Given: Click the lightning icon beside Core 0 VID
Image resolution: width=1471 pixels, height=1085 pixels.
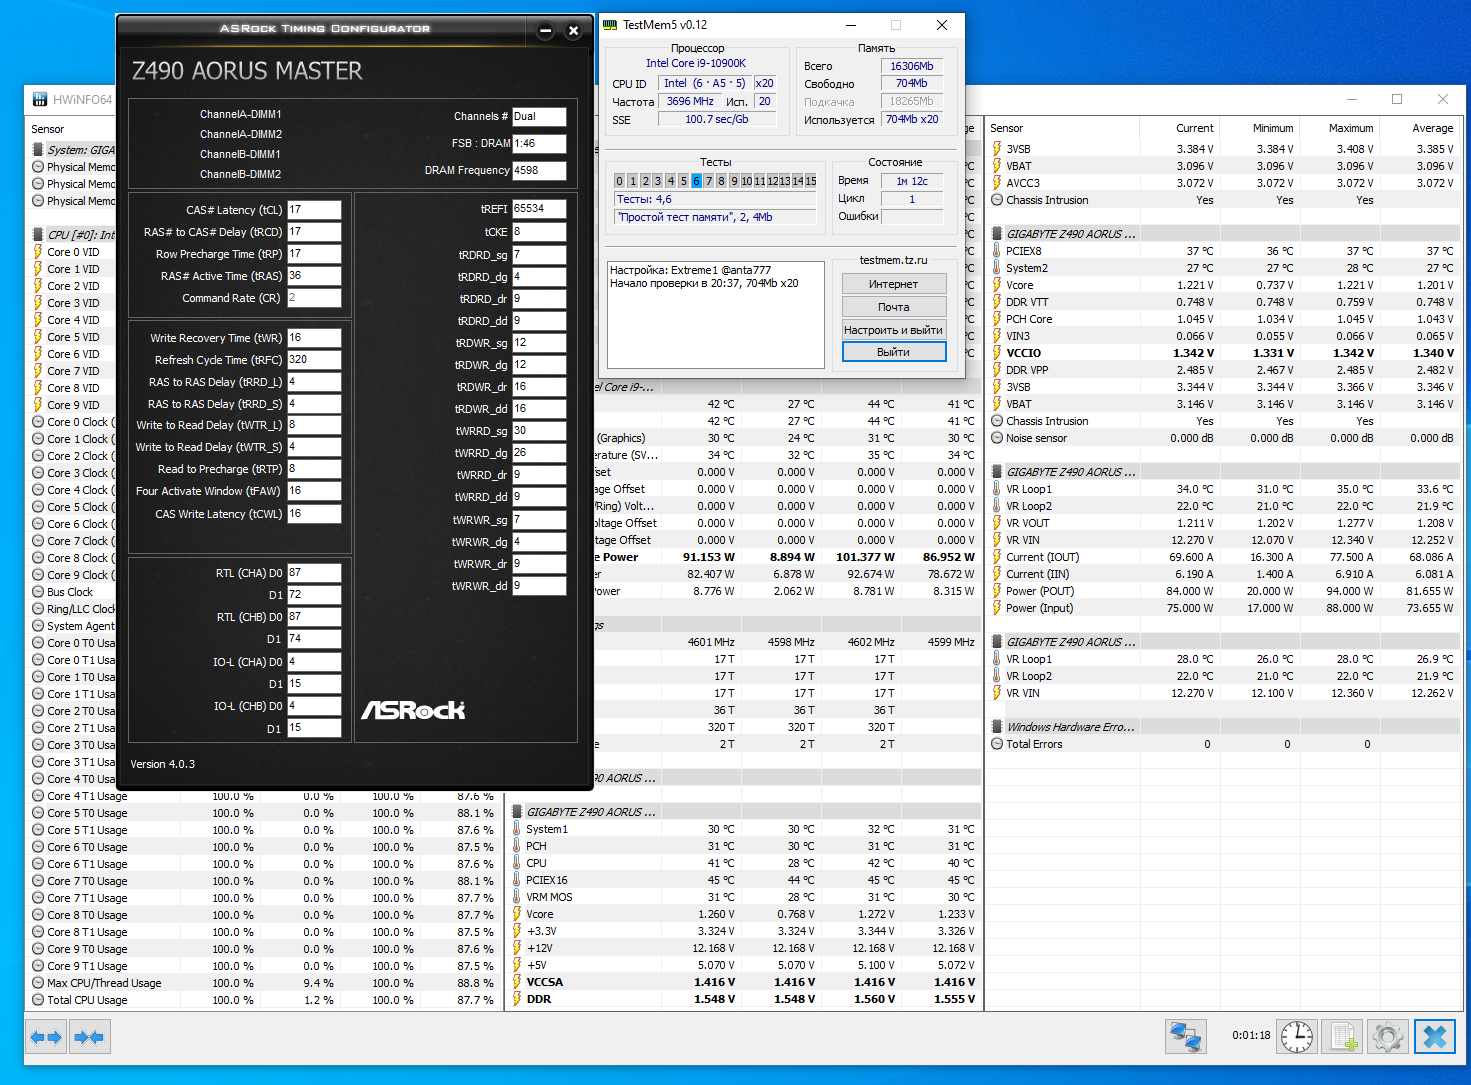Looking at the screenshot, I should click(38, 252).
